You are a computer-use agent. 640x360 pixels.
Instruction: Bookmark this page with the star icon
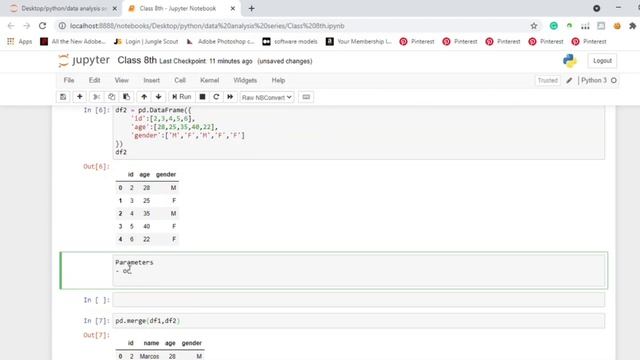point(534,26)
